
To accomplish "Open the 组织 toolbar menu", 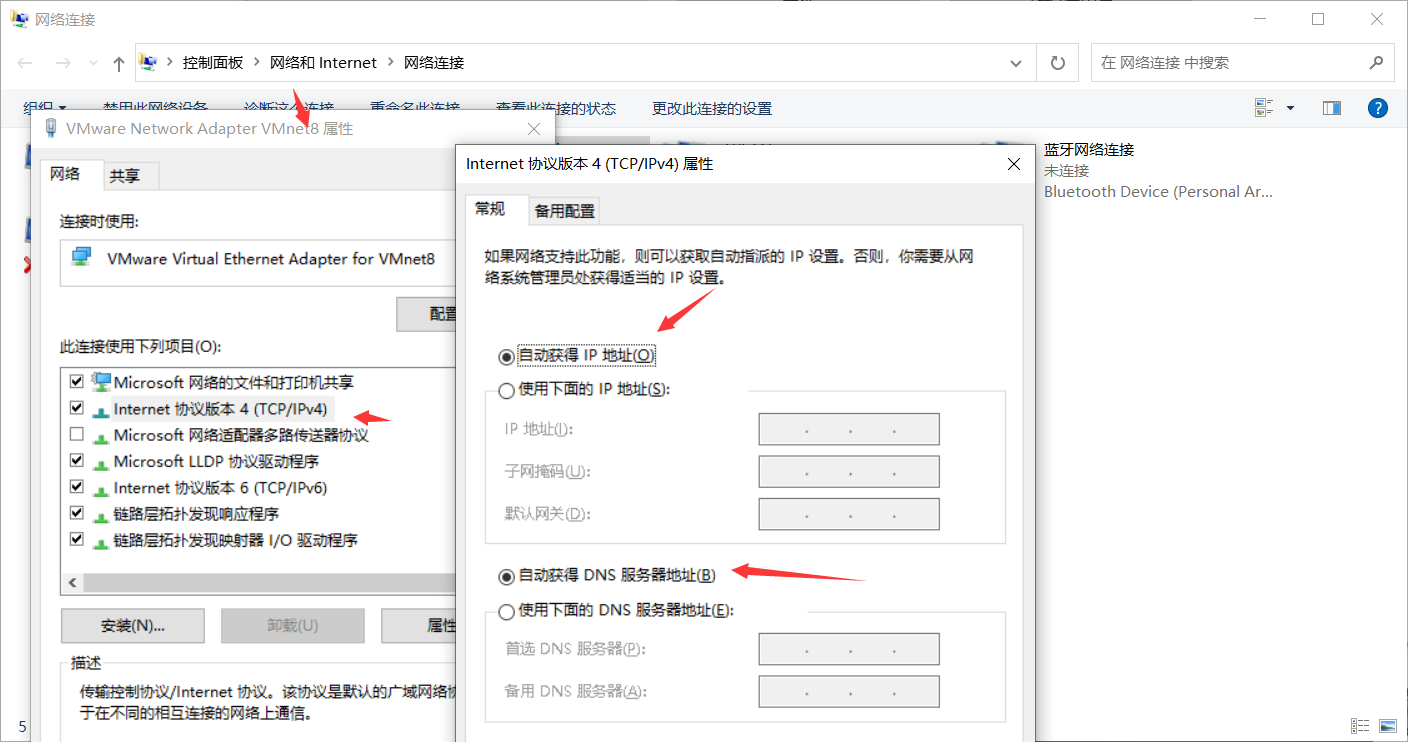I will pos(45,108).
